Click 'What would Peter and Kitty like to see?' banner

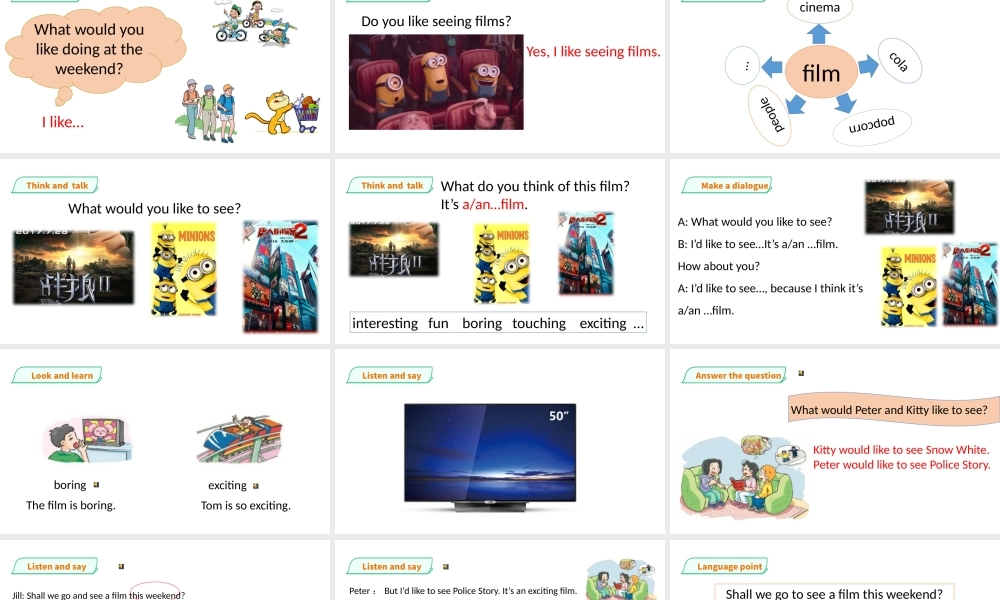tap(888, 409)
